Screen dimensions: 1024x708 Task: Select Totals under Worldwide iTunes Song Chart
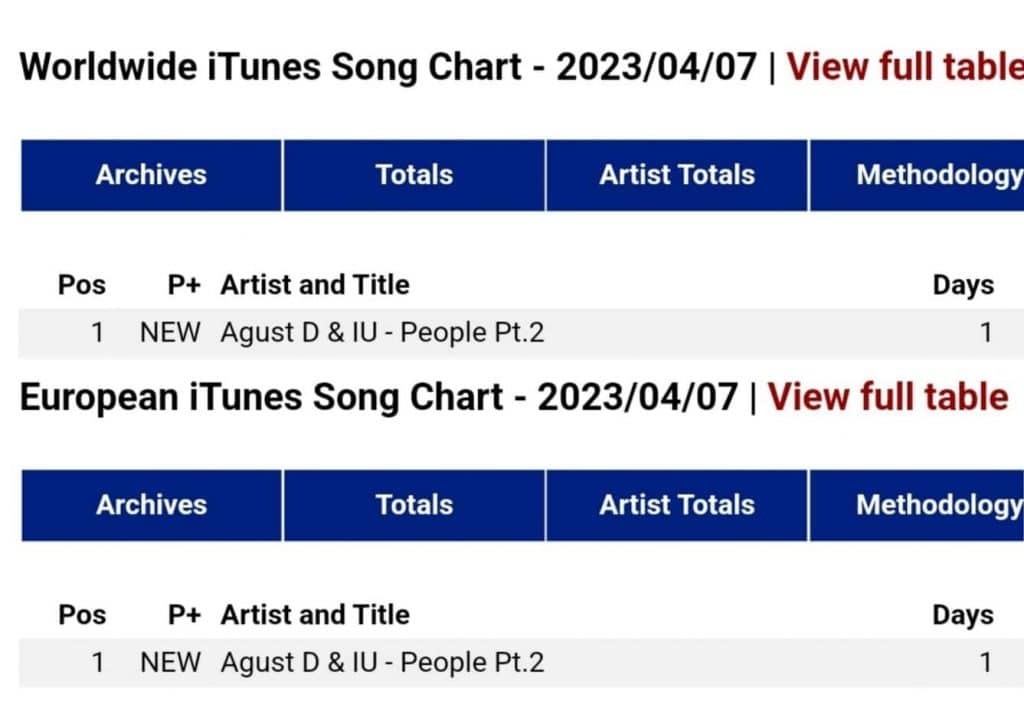414,175
